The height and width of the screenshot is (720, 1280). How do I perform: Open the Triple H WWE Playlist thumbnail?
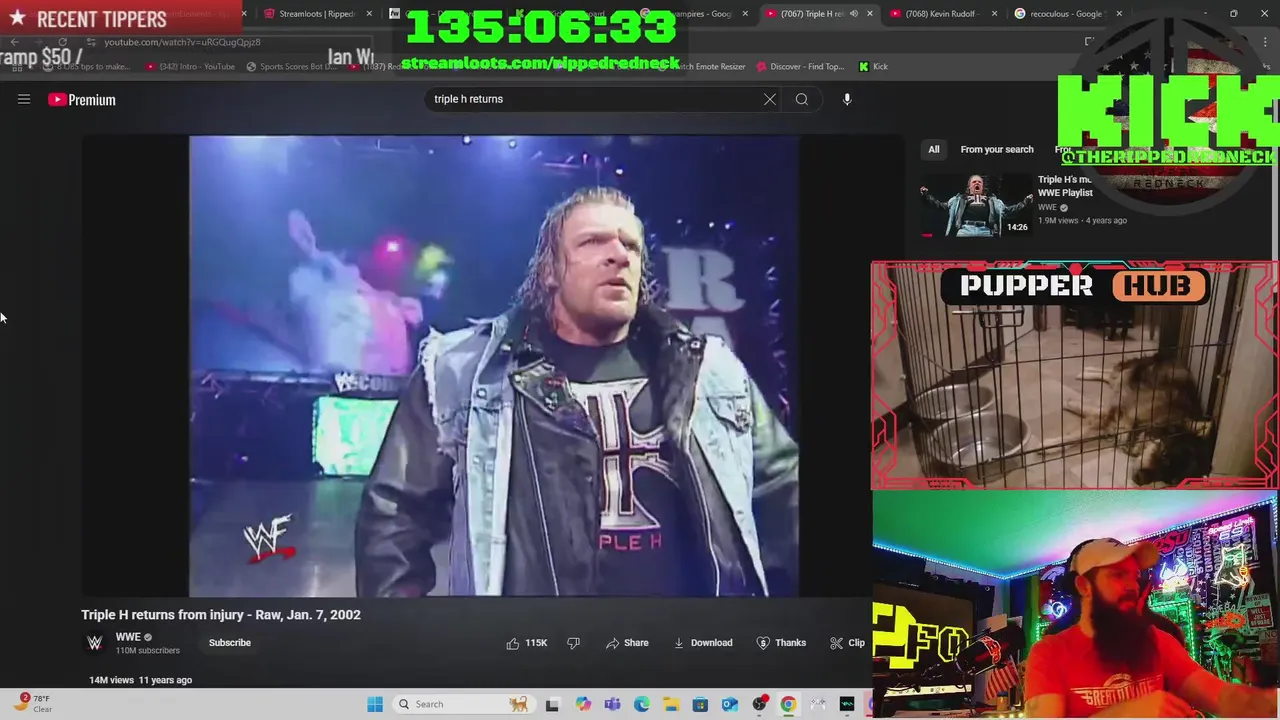coord(976,205)
